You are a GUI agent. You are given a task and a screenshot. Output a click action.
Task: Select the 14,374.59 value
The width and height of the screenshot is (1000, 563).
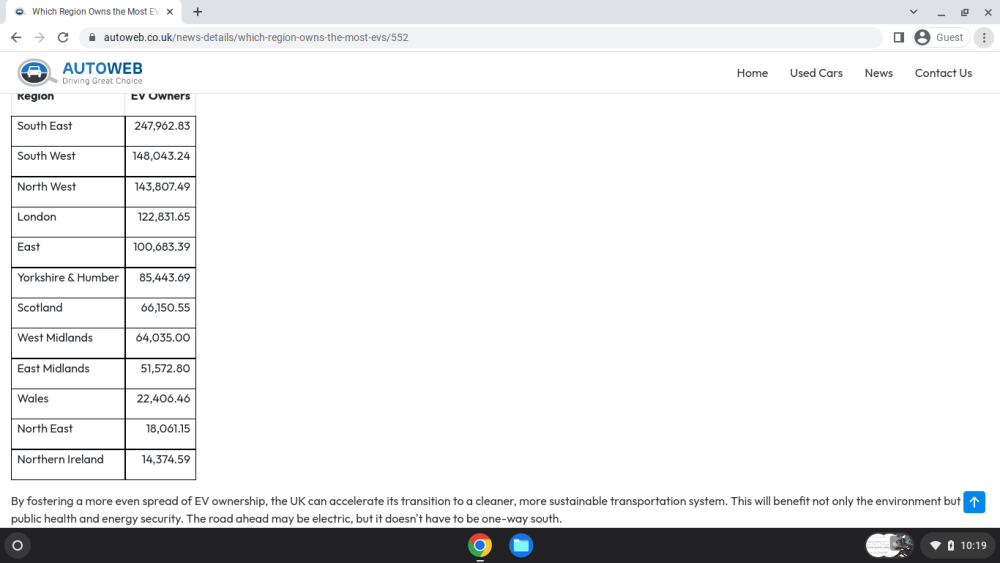166,459
